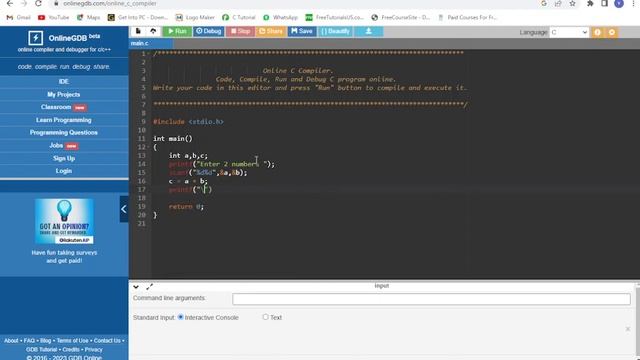Click the expand panel diagonal arrow icon
640x360 pixels.
pyautogui.click(x=149, y=287)
